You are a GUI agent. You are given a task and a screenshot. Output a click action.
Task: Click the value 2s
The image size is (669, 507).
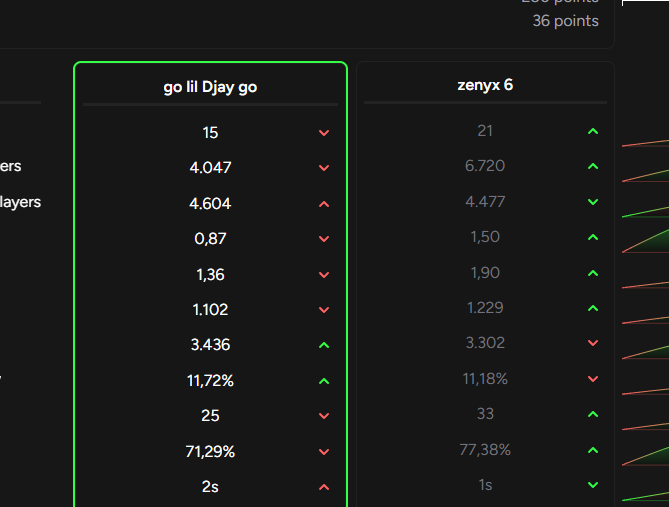(210, 487)
